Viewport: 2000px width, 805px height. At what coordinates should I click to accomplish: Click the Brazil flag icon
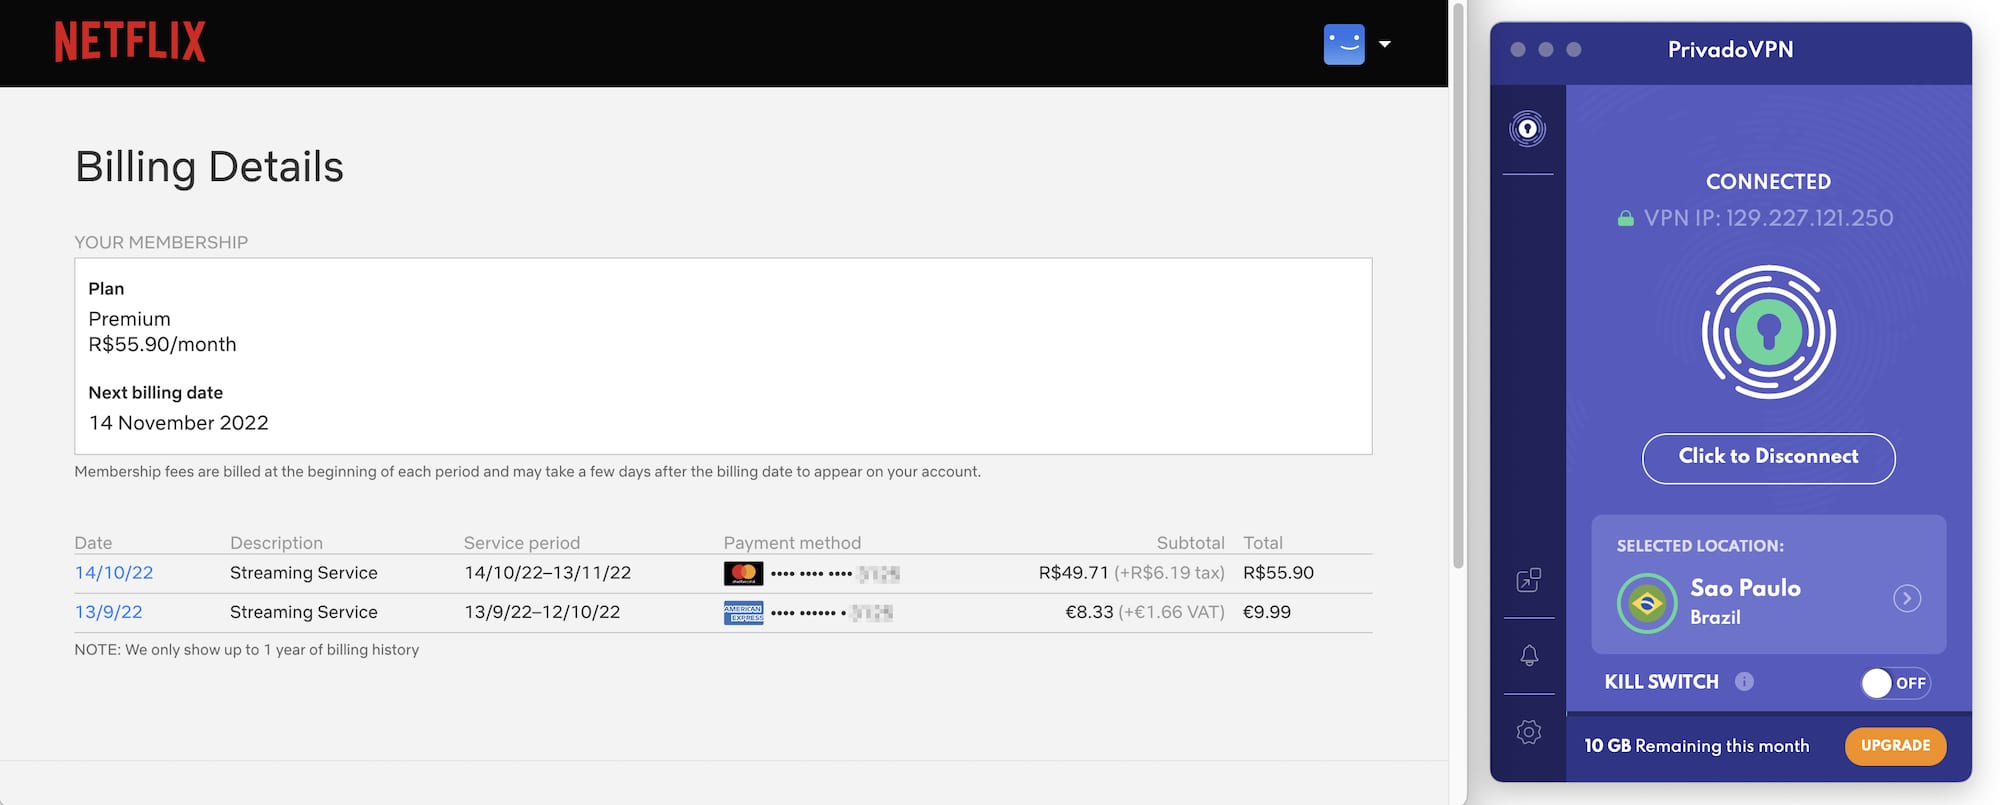click(x=1646, y=603)
